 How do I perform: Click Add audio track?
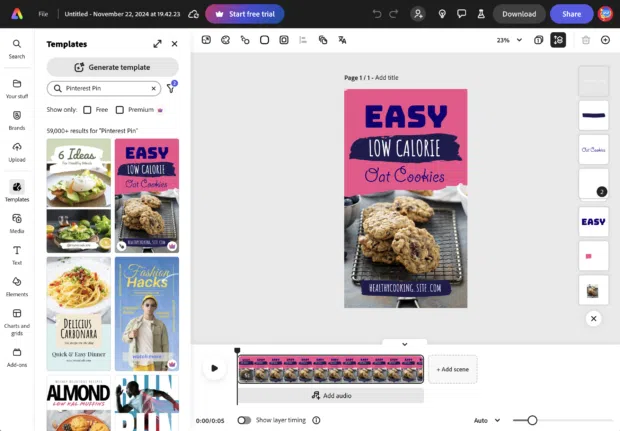pyautogui.click(x=331, y=395)
